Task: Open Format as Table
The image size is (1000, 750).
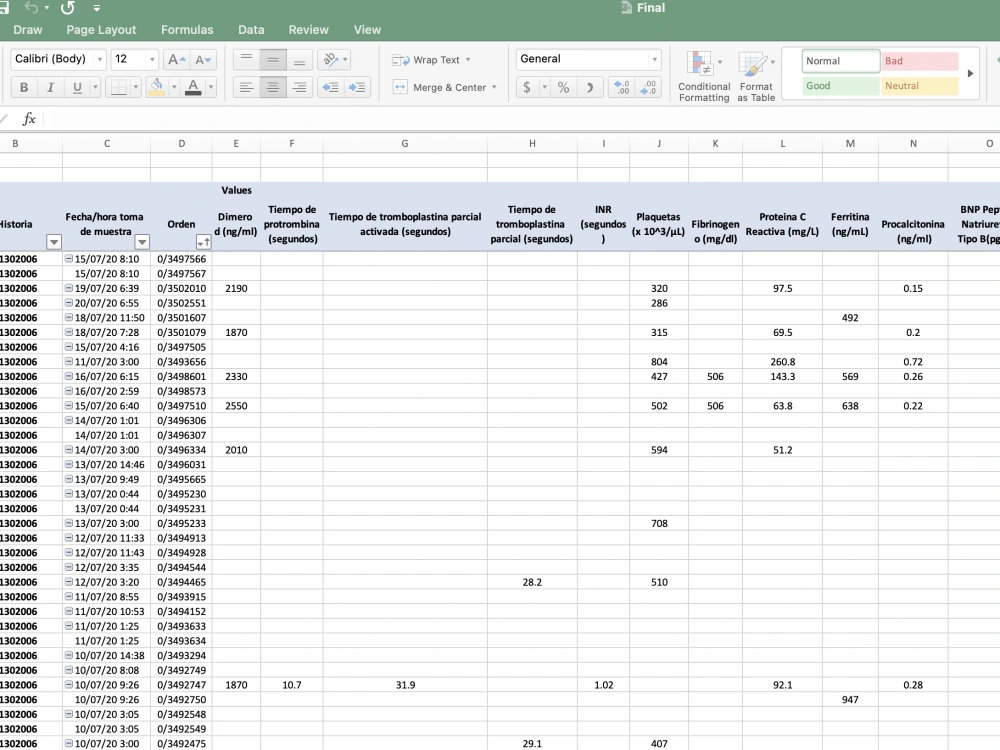Action: [756, 77]
